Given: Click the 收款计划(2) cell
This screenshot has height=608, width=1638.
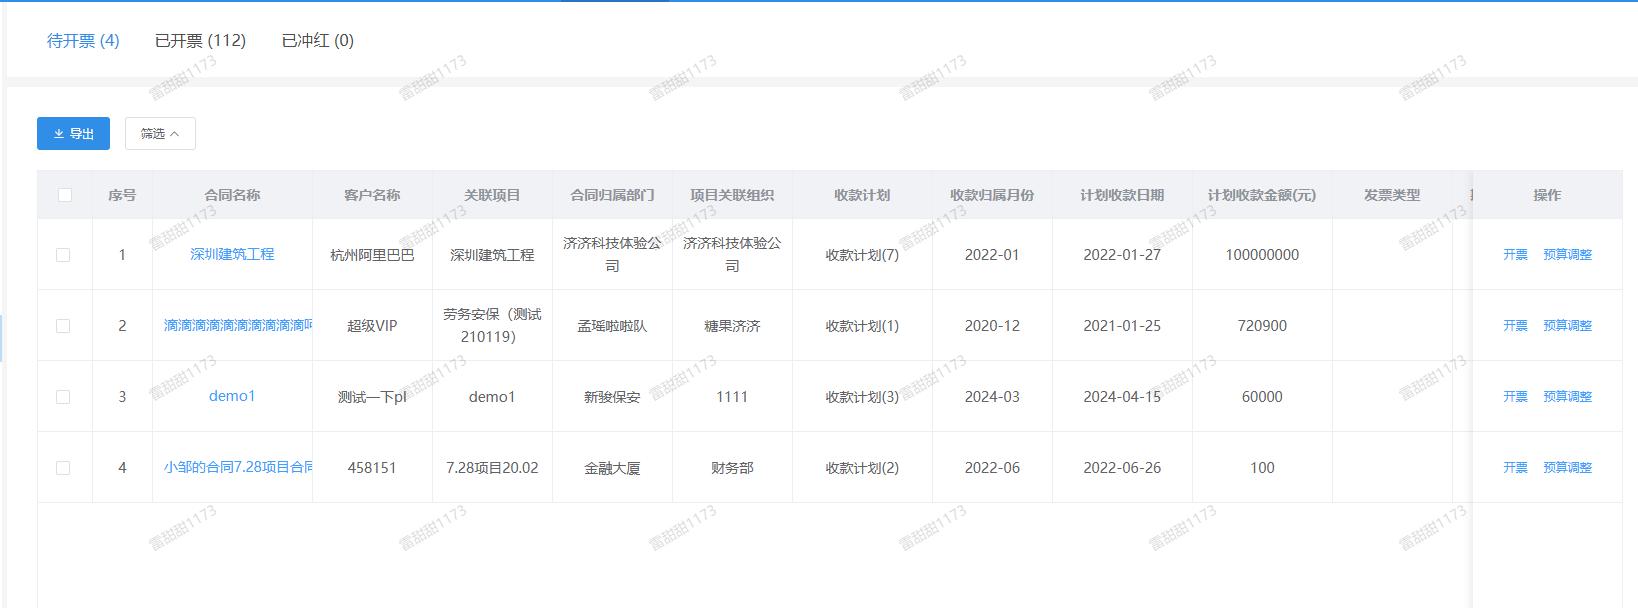Looking at the screenshot, I should (862, 468).
